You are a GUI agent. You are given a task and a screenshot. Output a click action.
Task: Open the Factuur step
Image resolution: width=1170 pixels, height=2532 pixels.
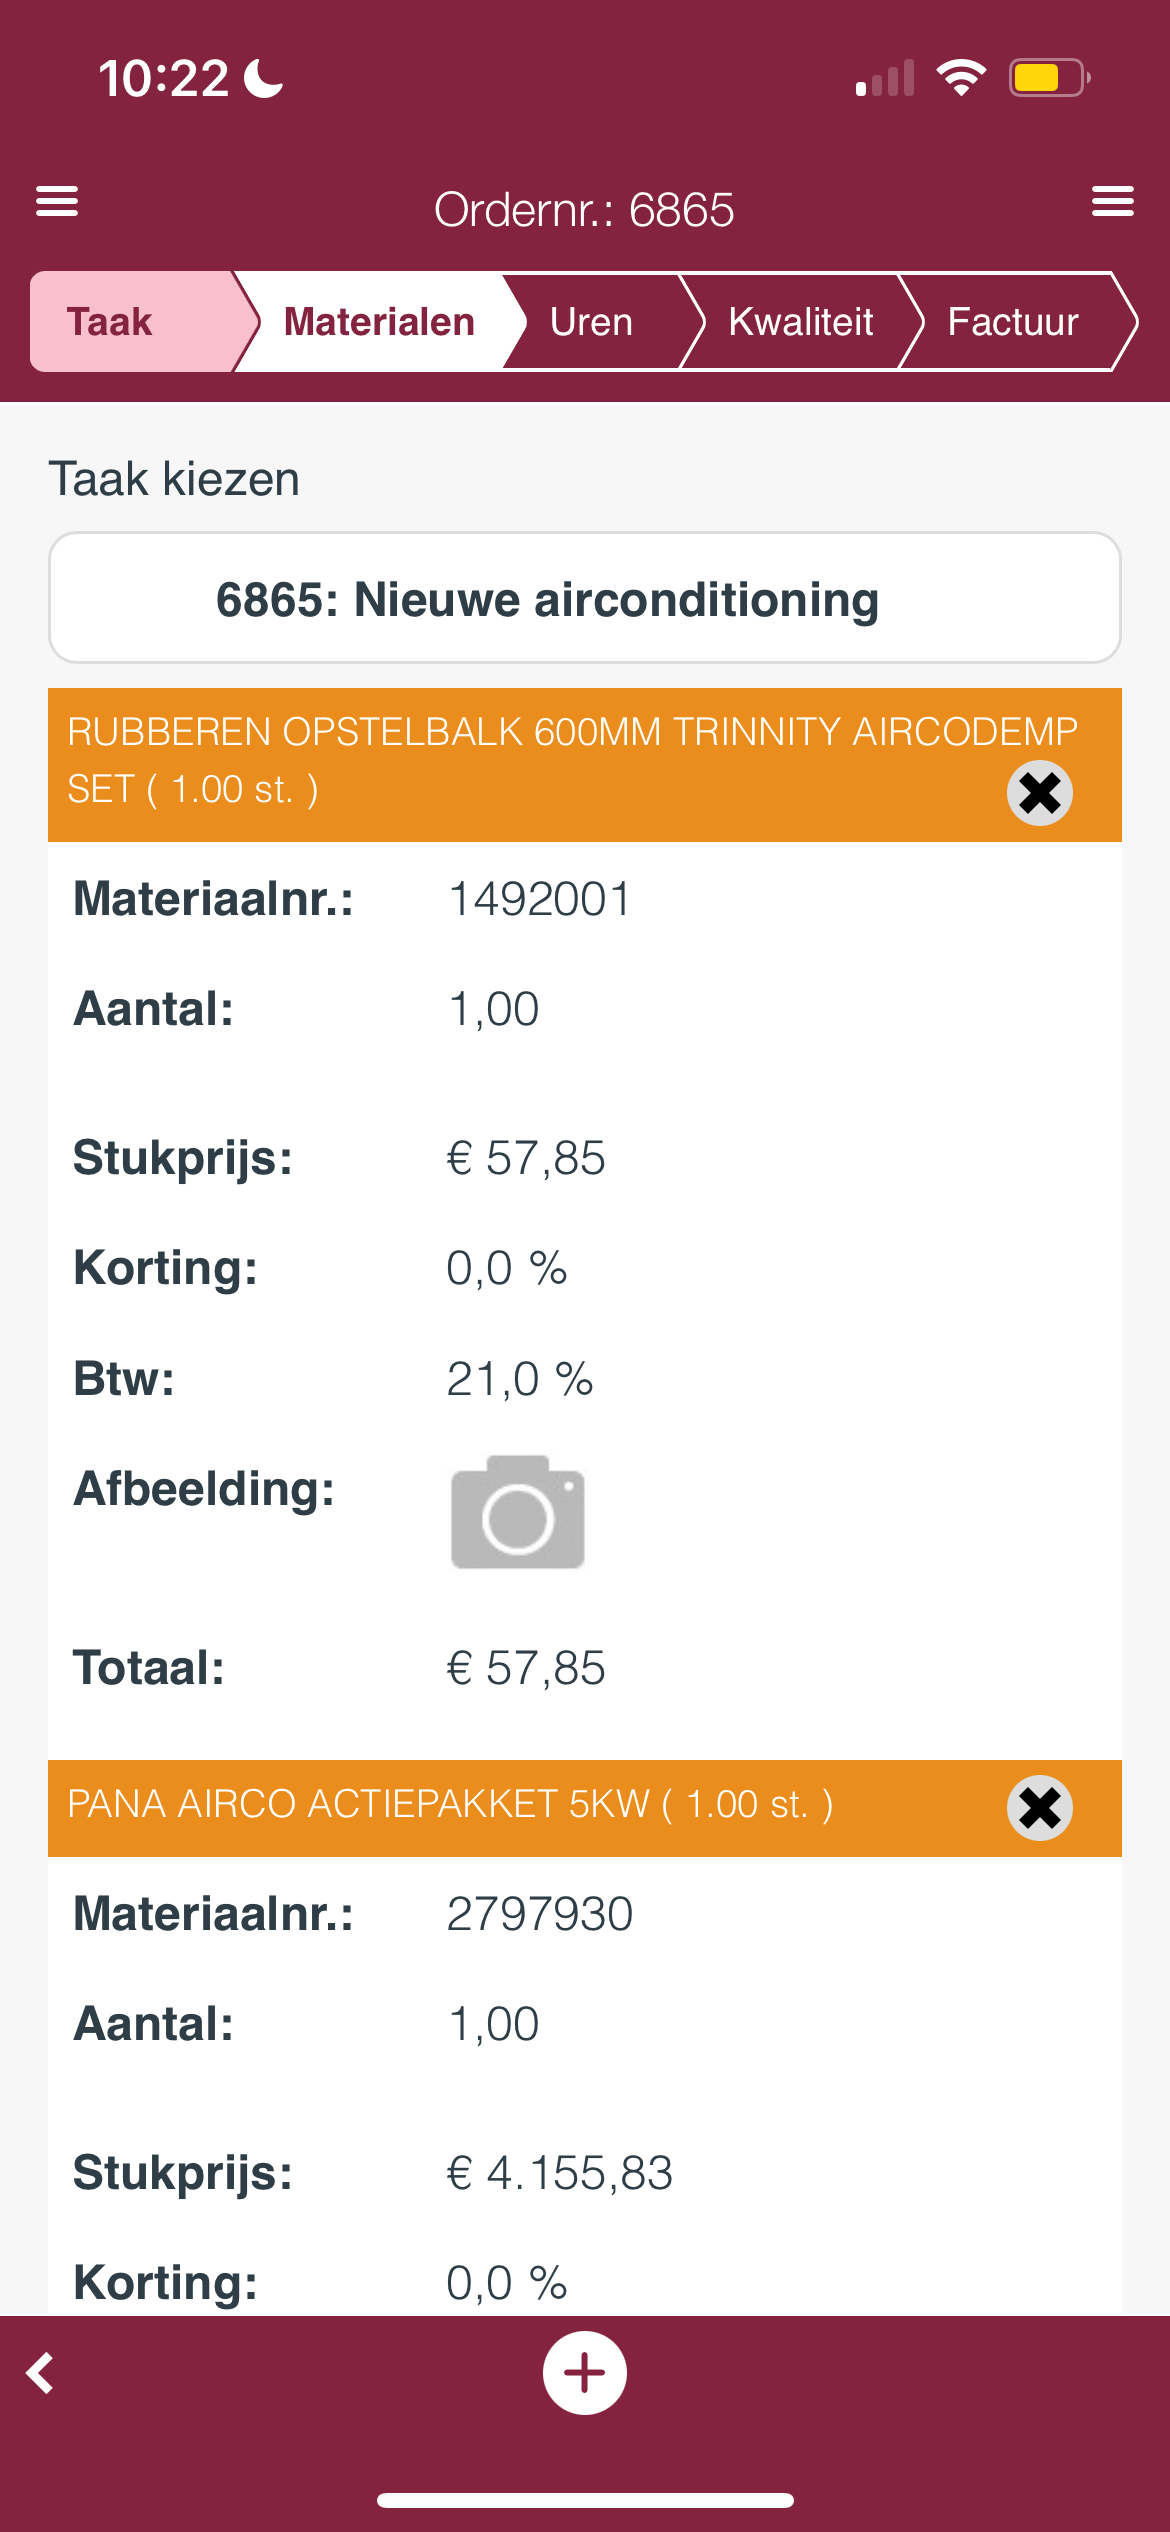[x=1013, y=322]
